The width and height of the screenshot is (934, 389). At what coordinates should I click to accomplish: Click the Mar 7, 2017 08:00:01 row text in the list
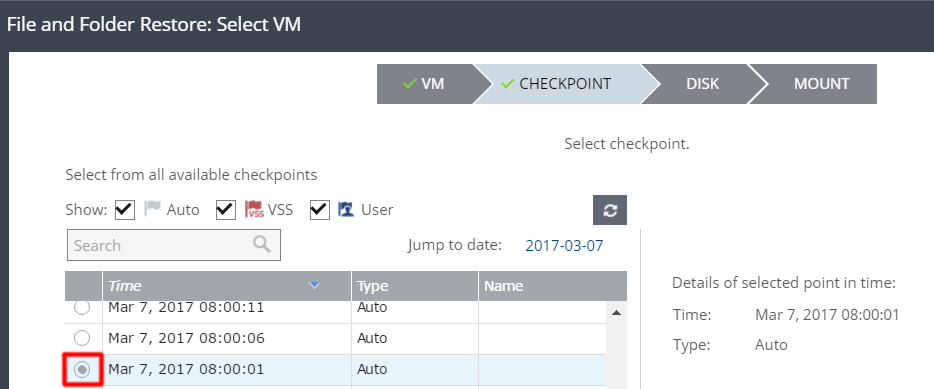pyautogui.click(x=186, y=369)
